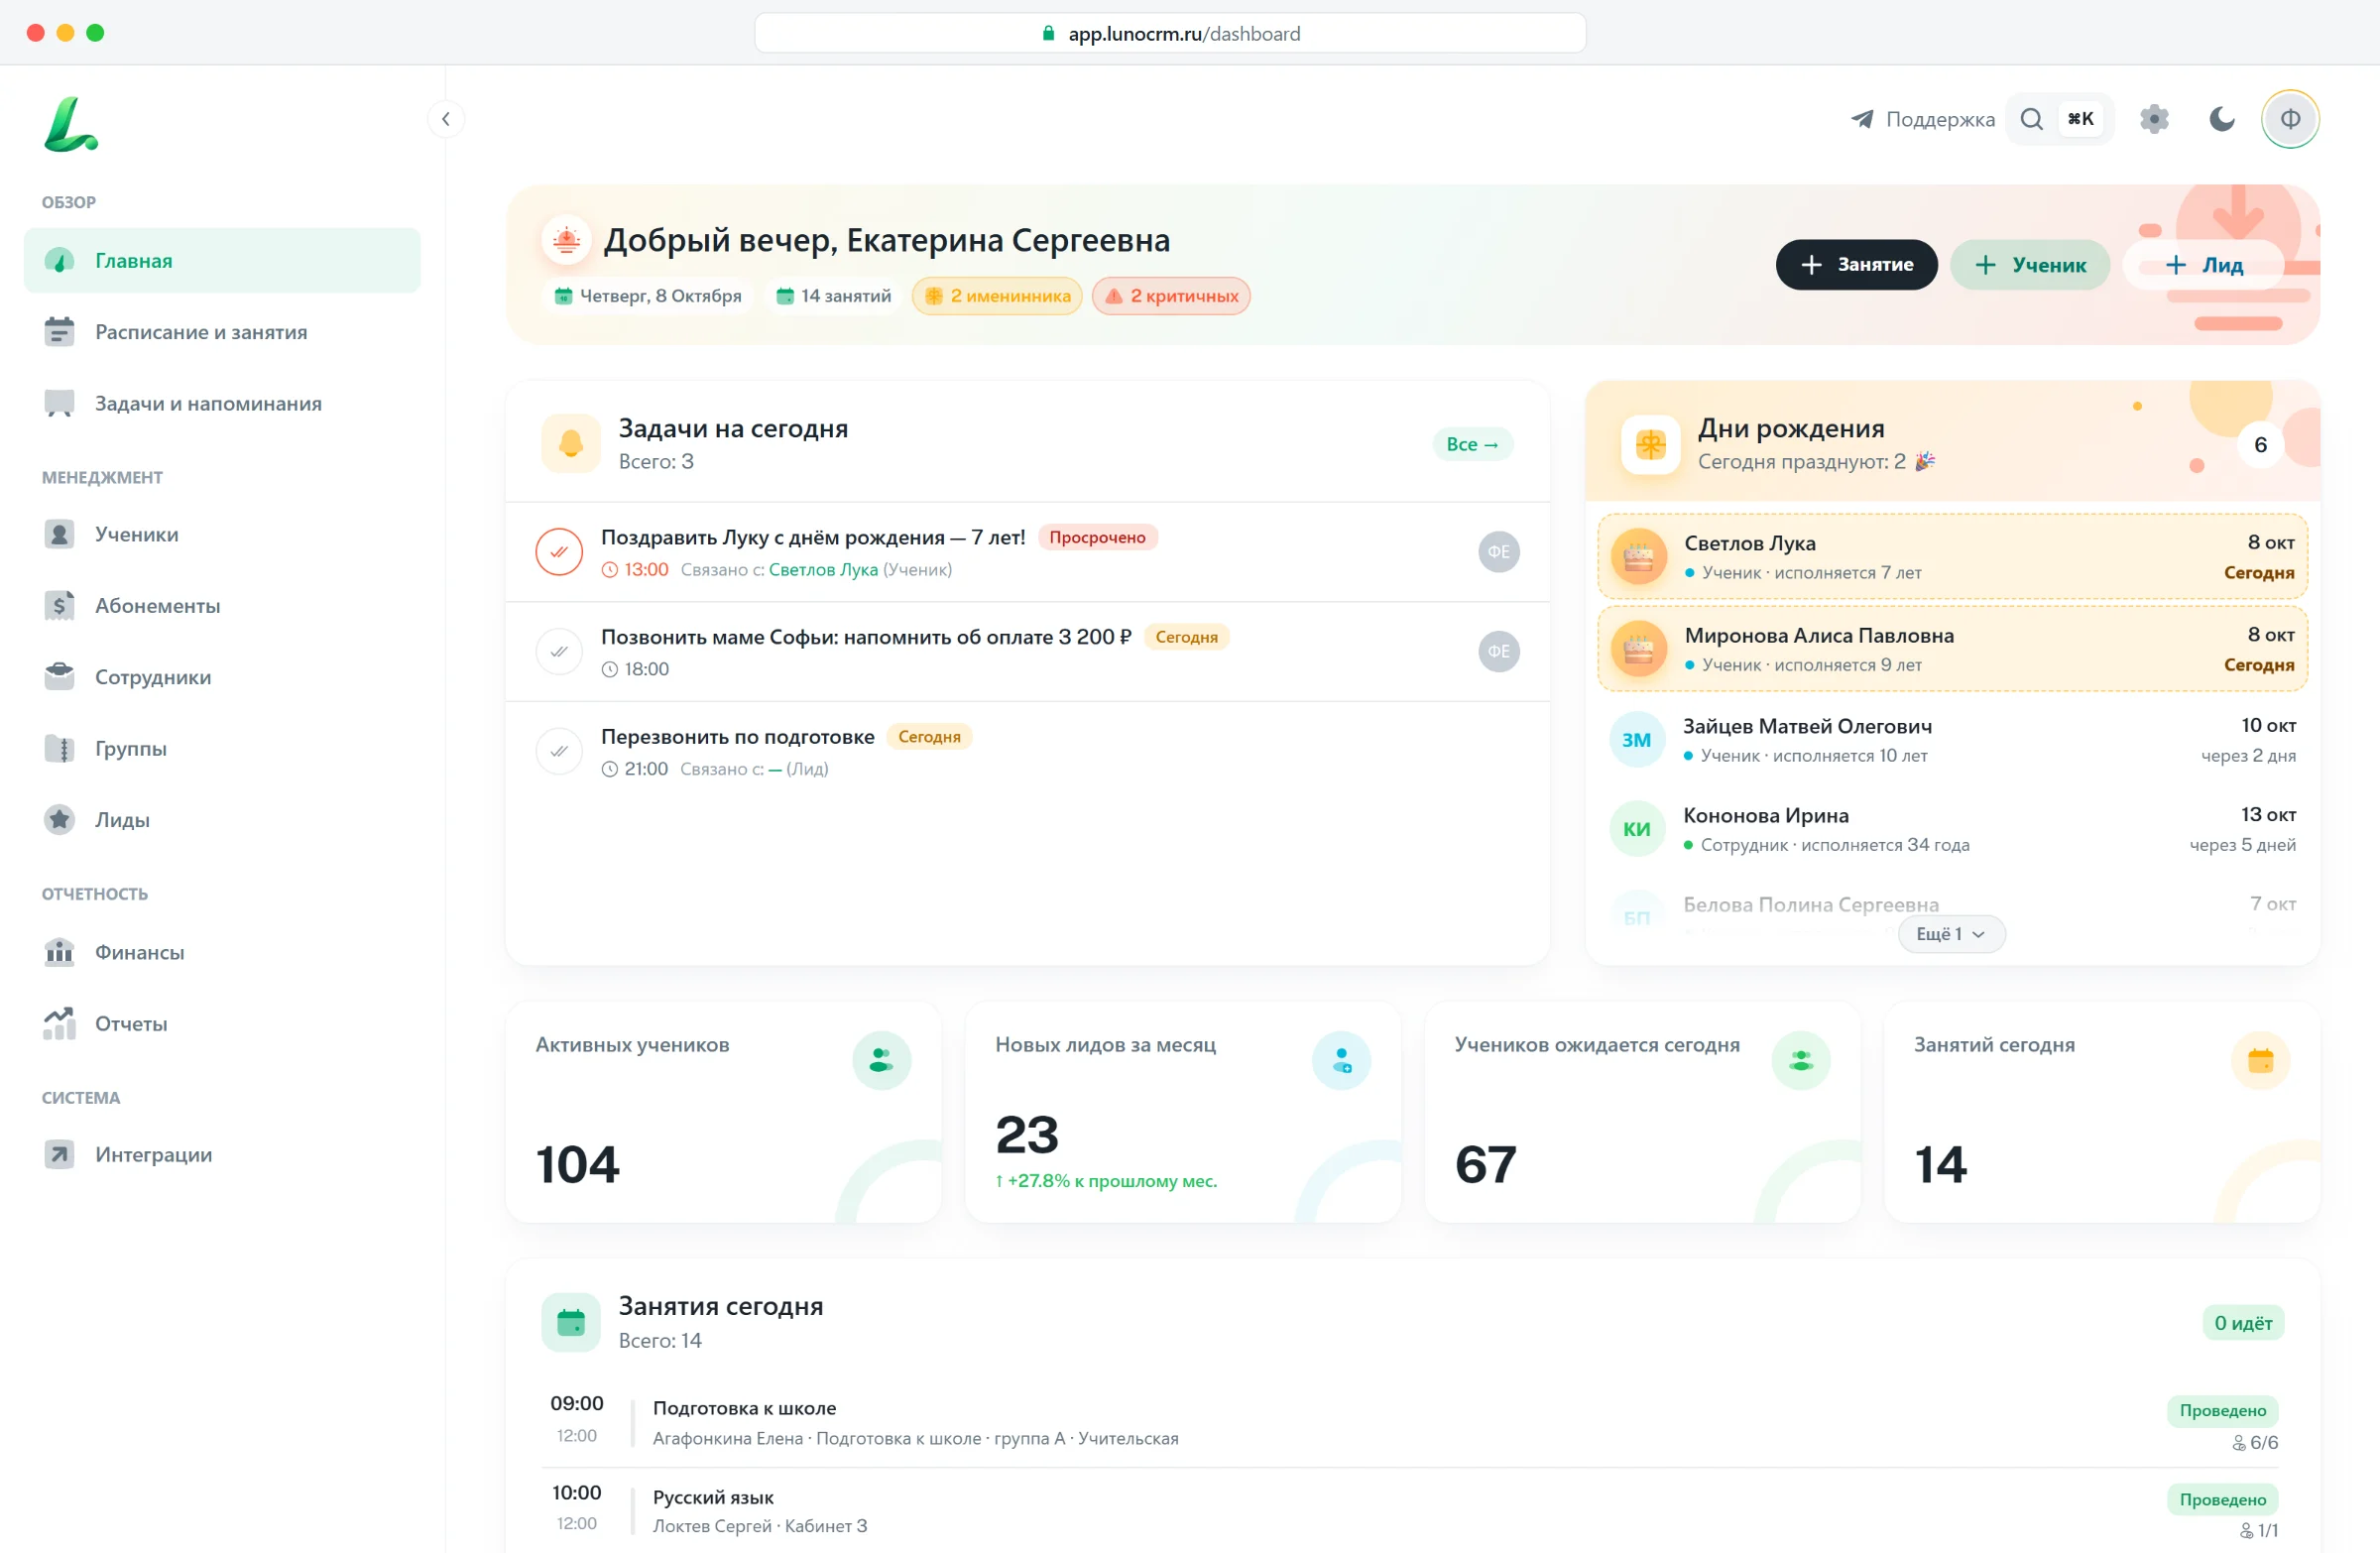Click the ФЕ assignee avatar on Луку task
Viewport: 2380px width, 1553px height.
(1498, 552)
